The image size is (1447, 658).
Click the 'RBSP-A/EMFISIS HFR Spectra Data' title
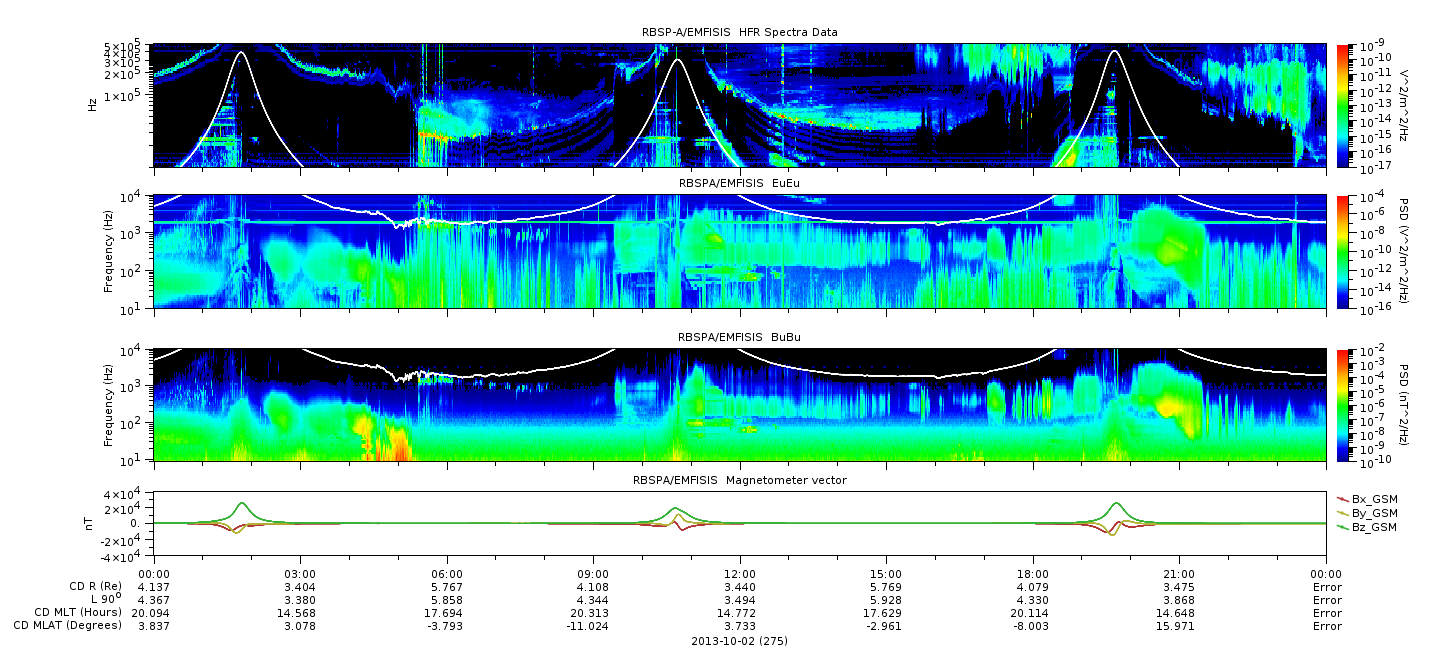point(739,32)
